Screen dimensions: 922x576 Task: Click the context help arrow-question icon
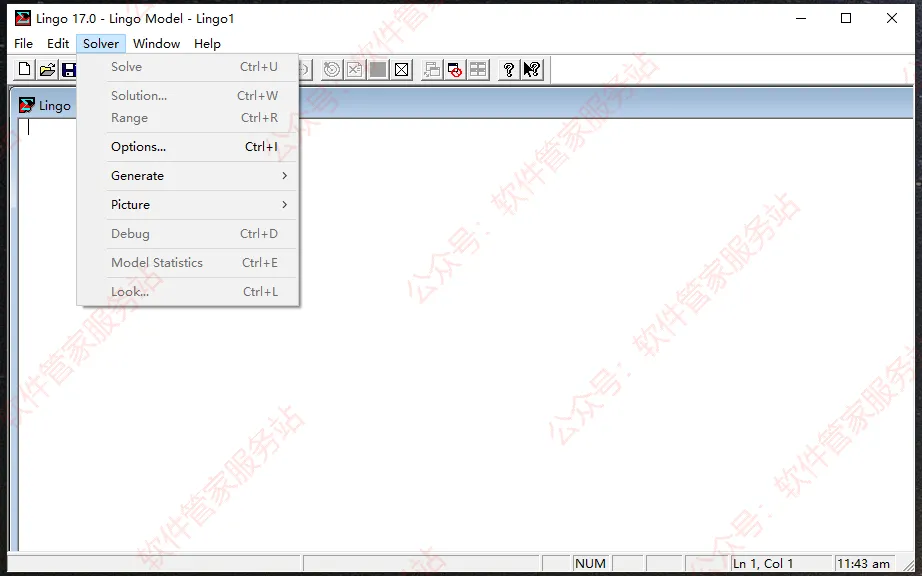point(532,70)
